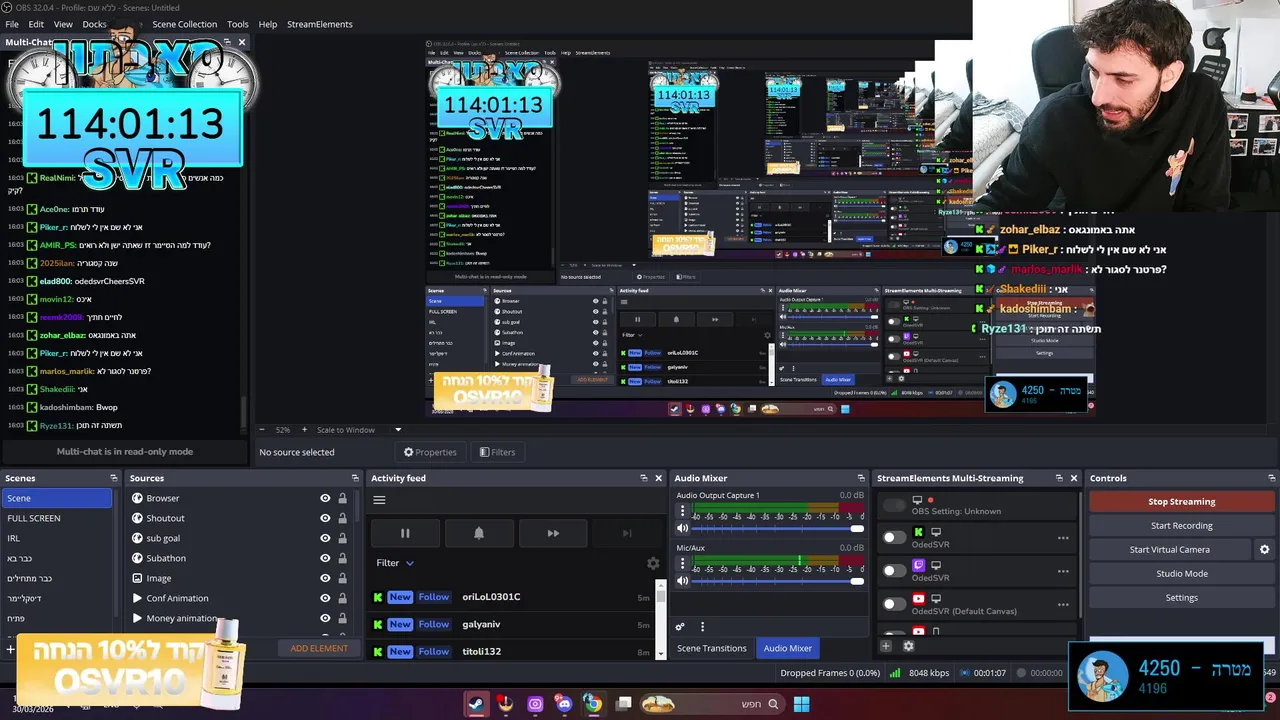This screenshot has width=1280, height=720.
Task: Pause the Activity feed alerts
Action: (405, 533)
